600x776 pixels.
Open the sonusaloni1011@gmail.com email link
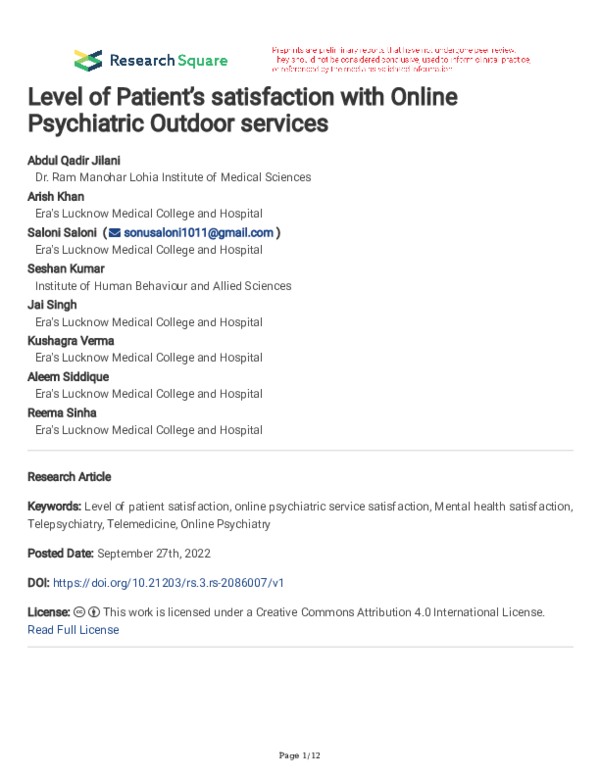click(199, 233)
